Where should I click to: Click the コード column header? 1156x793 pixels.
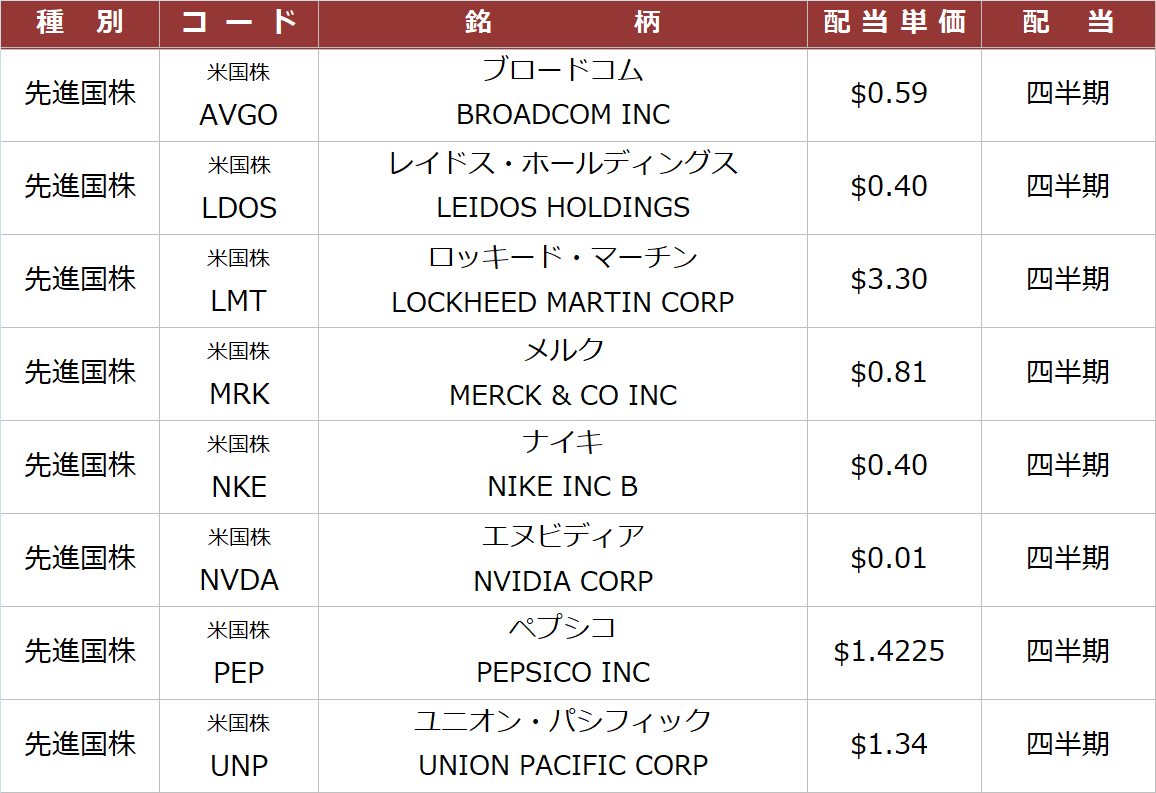pyautogui.click(x=239, y=23)
